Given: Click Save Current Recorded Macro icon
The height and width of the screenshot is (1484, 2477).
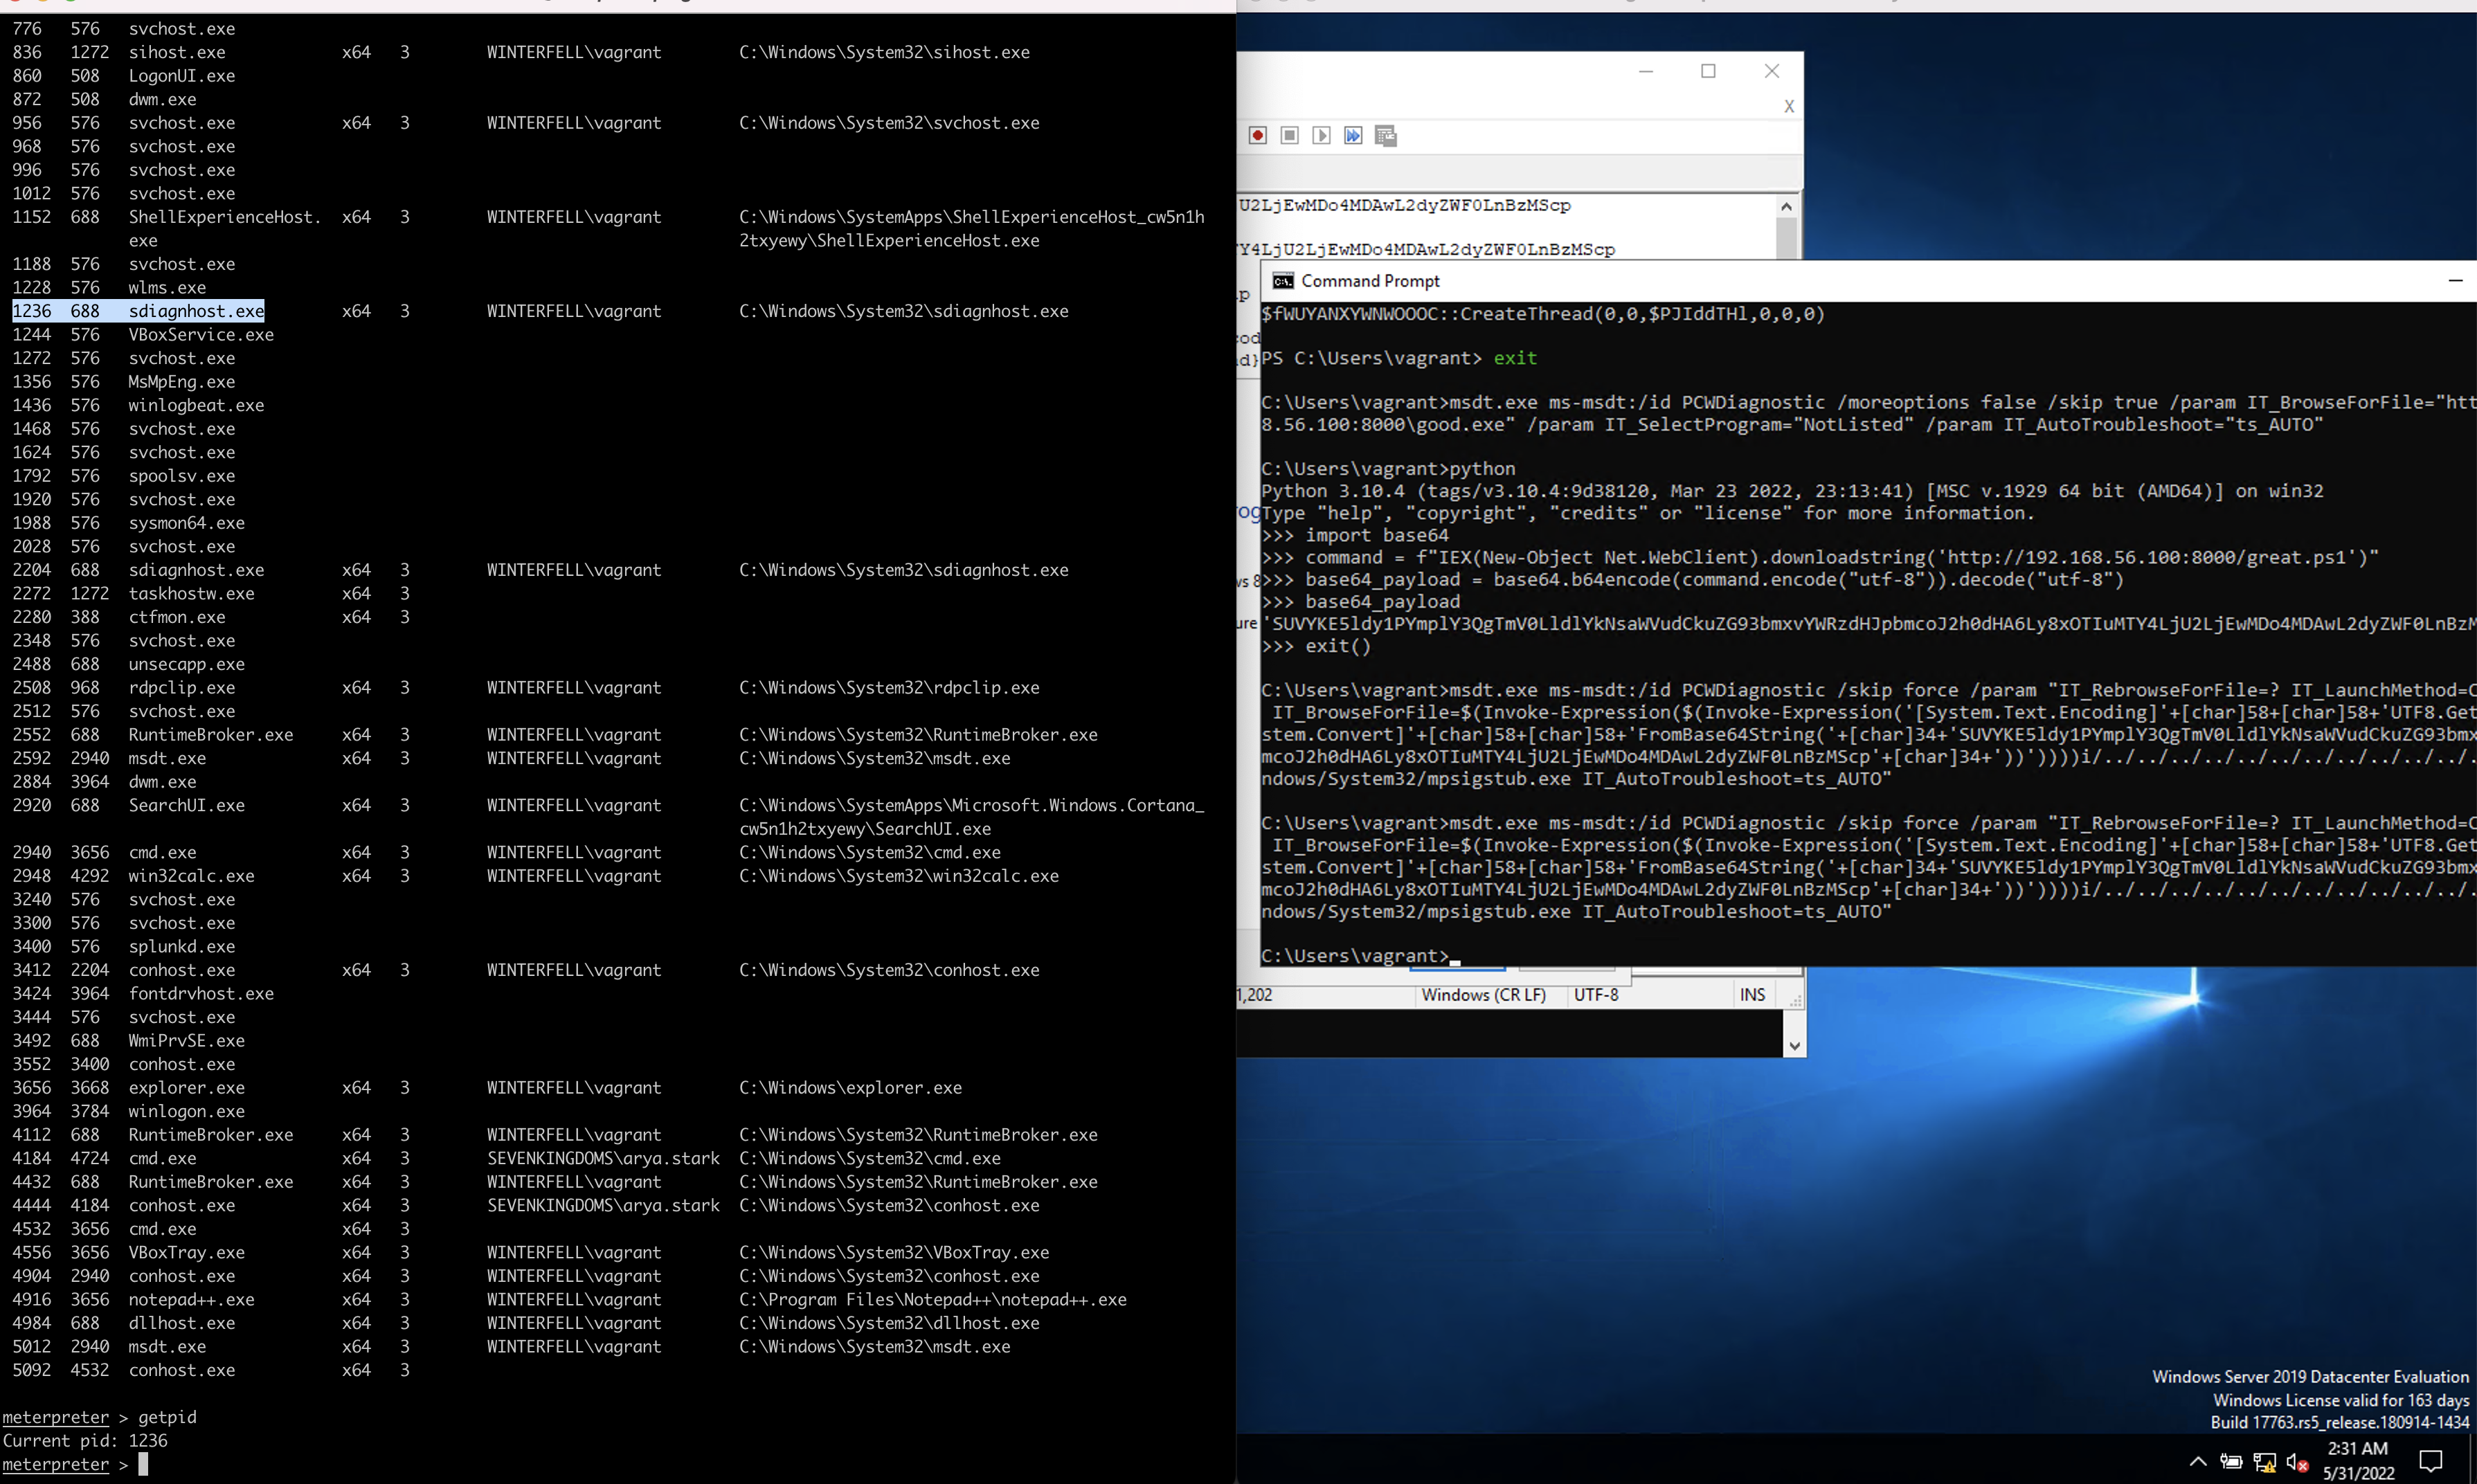Looking at the screenshot, I should click(x=1385, y=135).
